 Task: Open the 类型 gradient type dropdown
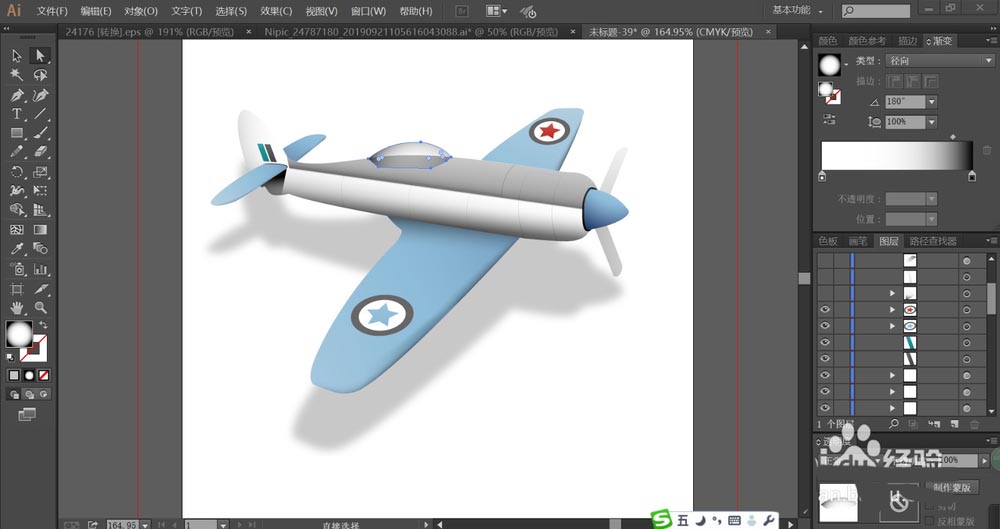pos(939,61)
